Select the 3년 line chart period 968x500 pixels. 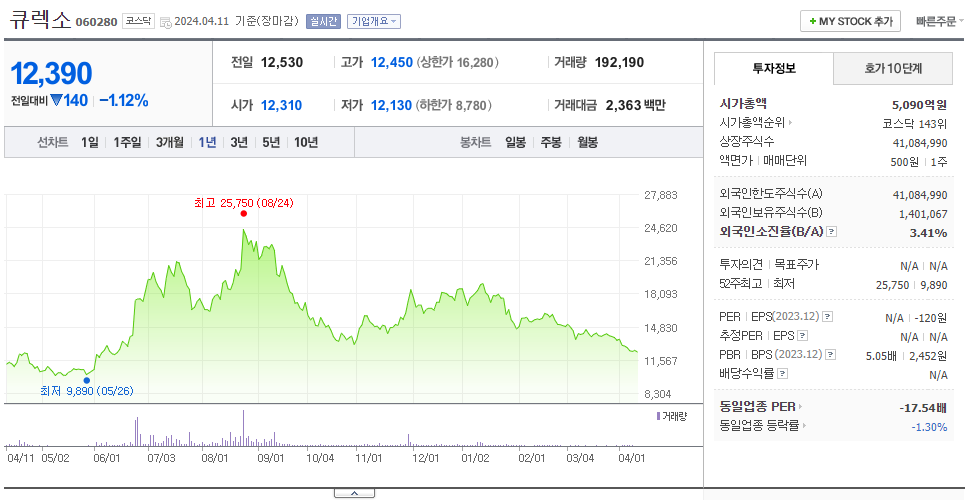click(239, 143)
